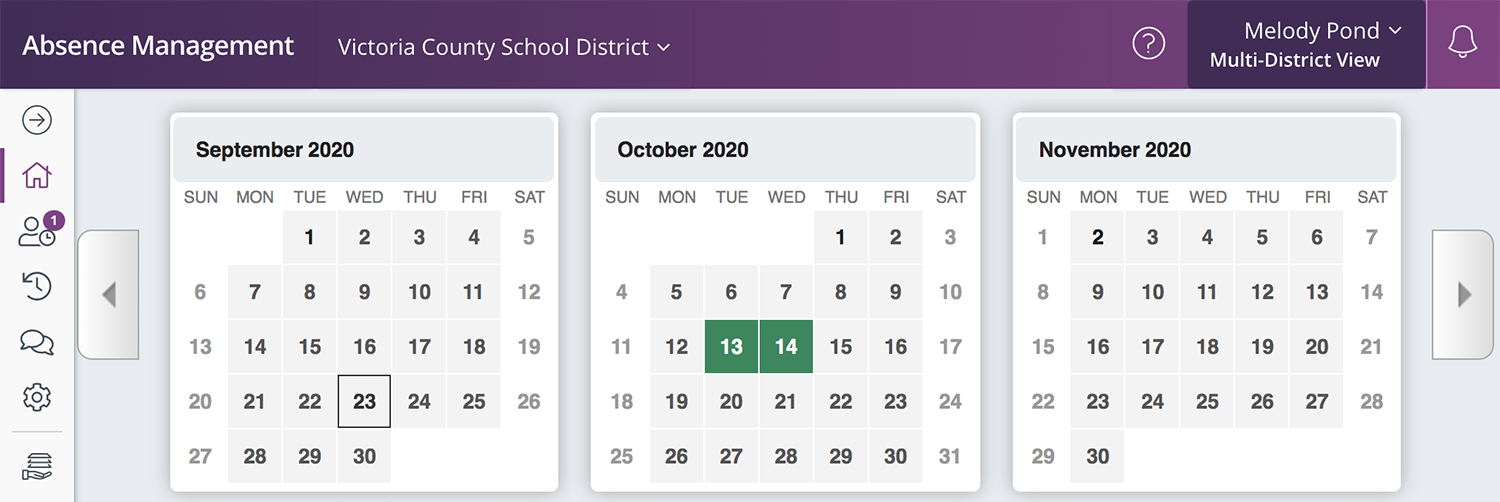
Task: Open the notifications bell icon
Action: [1463, 44]
